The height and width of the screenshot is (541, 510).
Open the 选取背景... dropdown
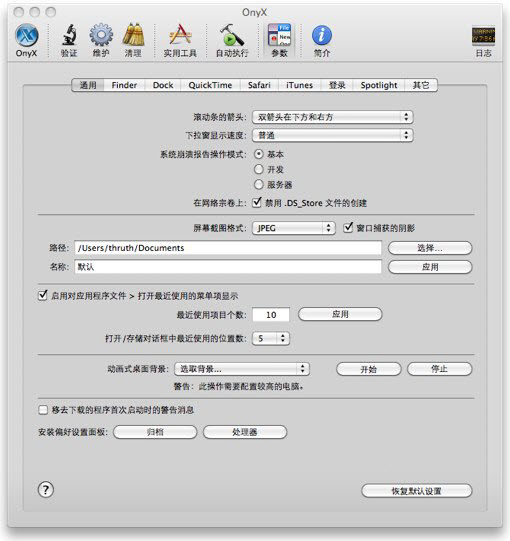(x=242, y=369)
